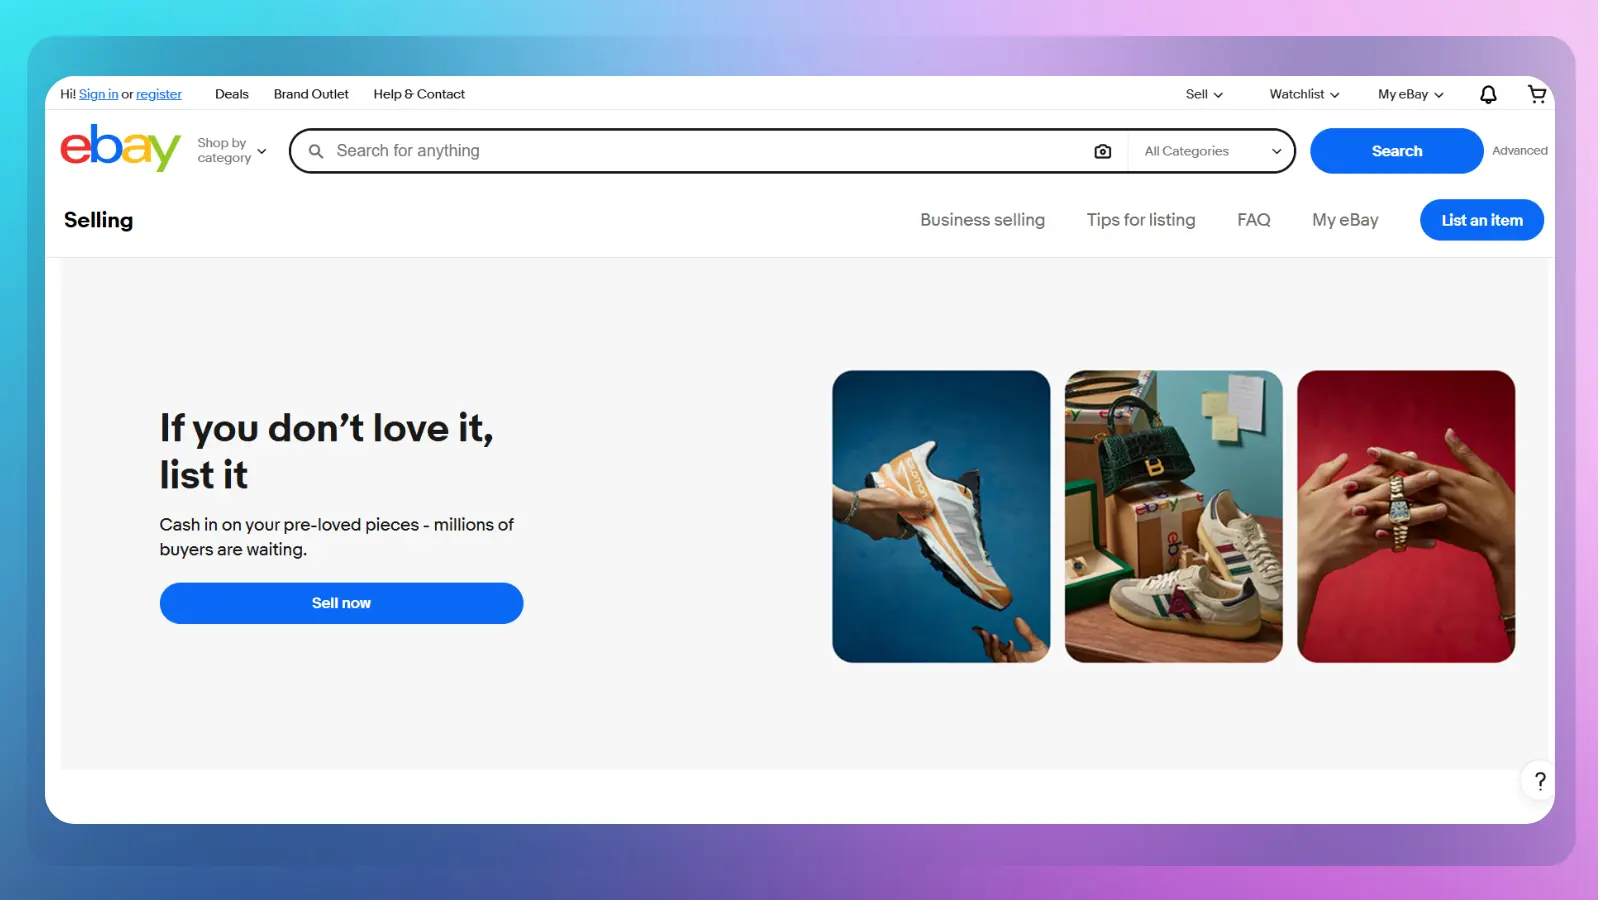Click the List an item button
This screenshot has width=1600, height=900.
1481,220
